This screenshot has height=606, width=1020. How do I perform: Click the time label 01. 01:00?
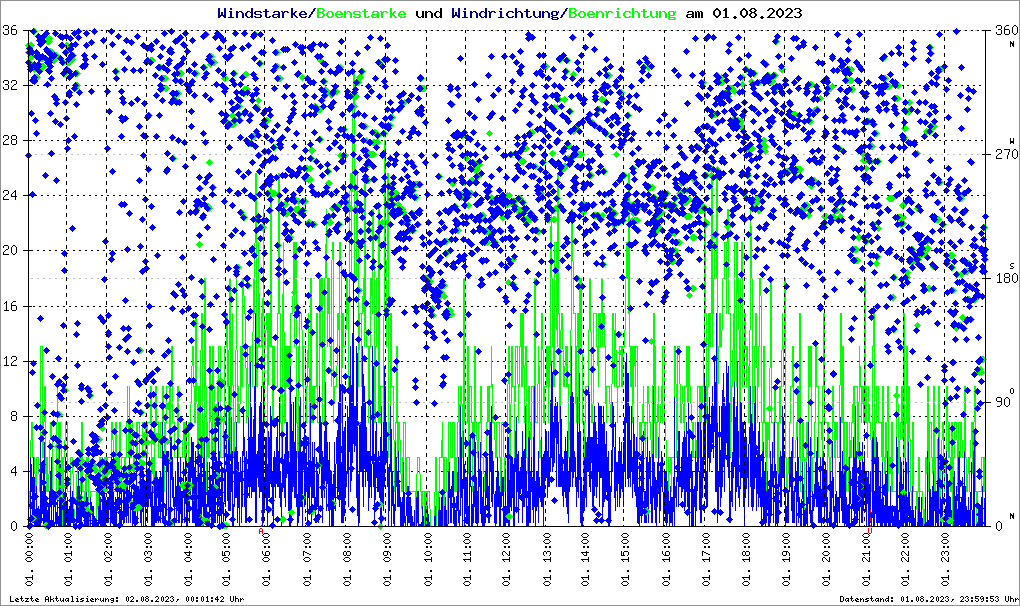tap(68, 559)
